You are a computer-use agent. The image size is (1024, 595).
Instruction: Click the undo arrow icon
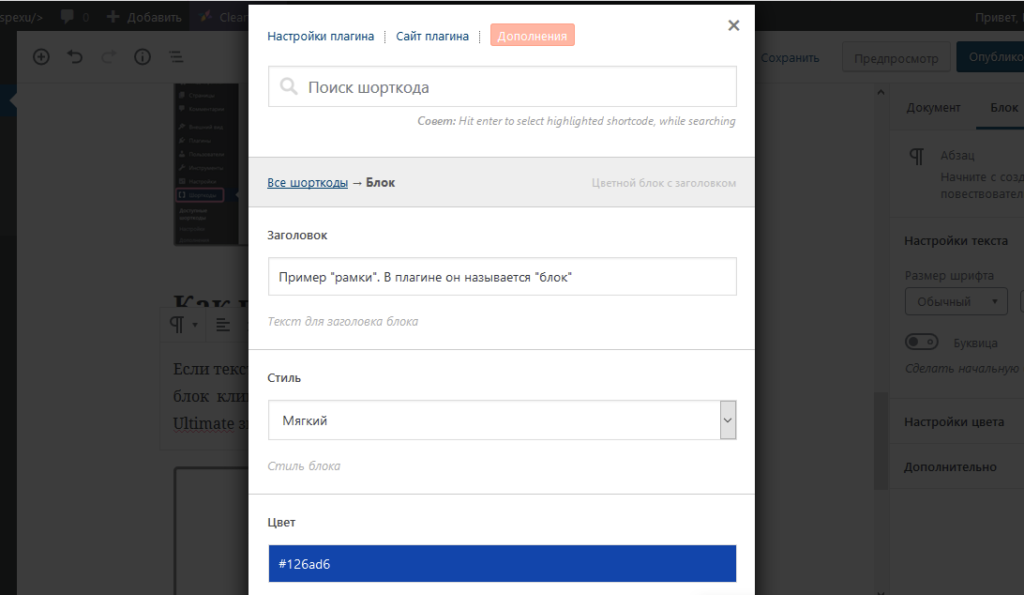pyautogui.click(x=75, y=57)
